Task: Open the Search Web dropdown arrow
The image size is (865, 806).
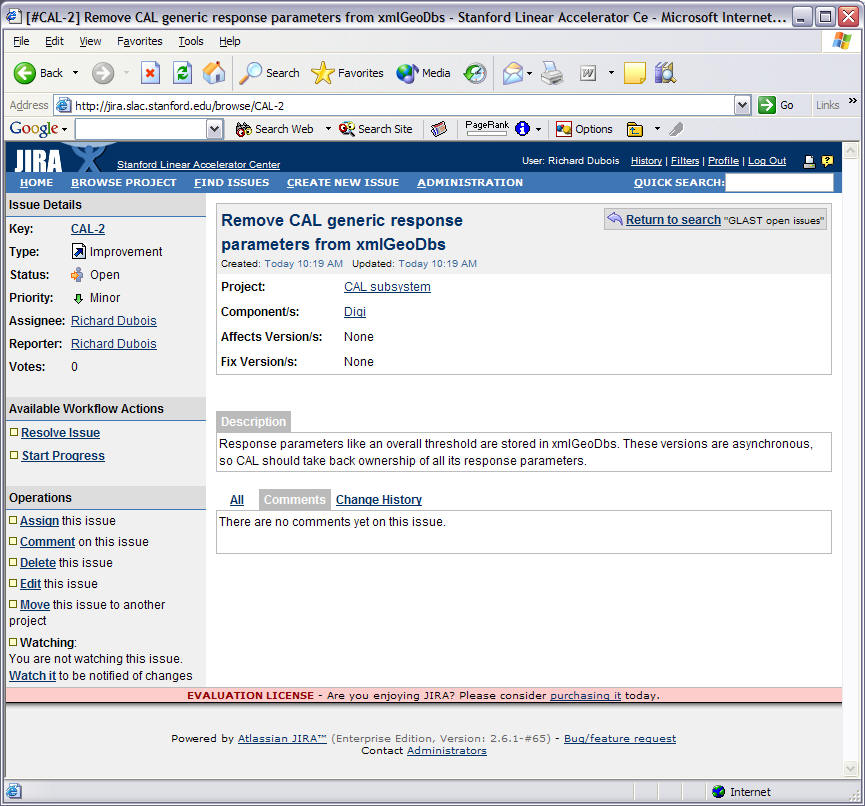Action: click(328, 129)
